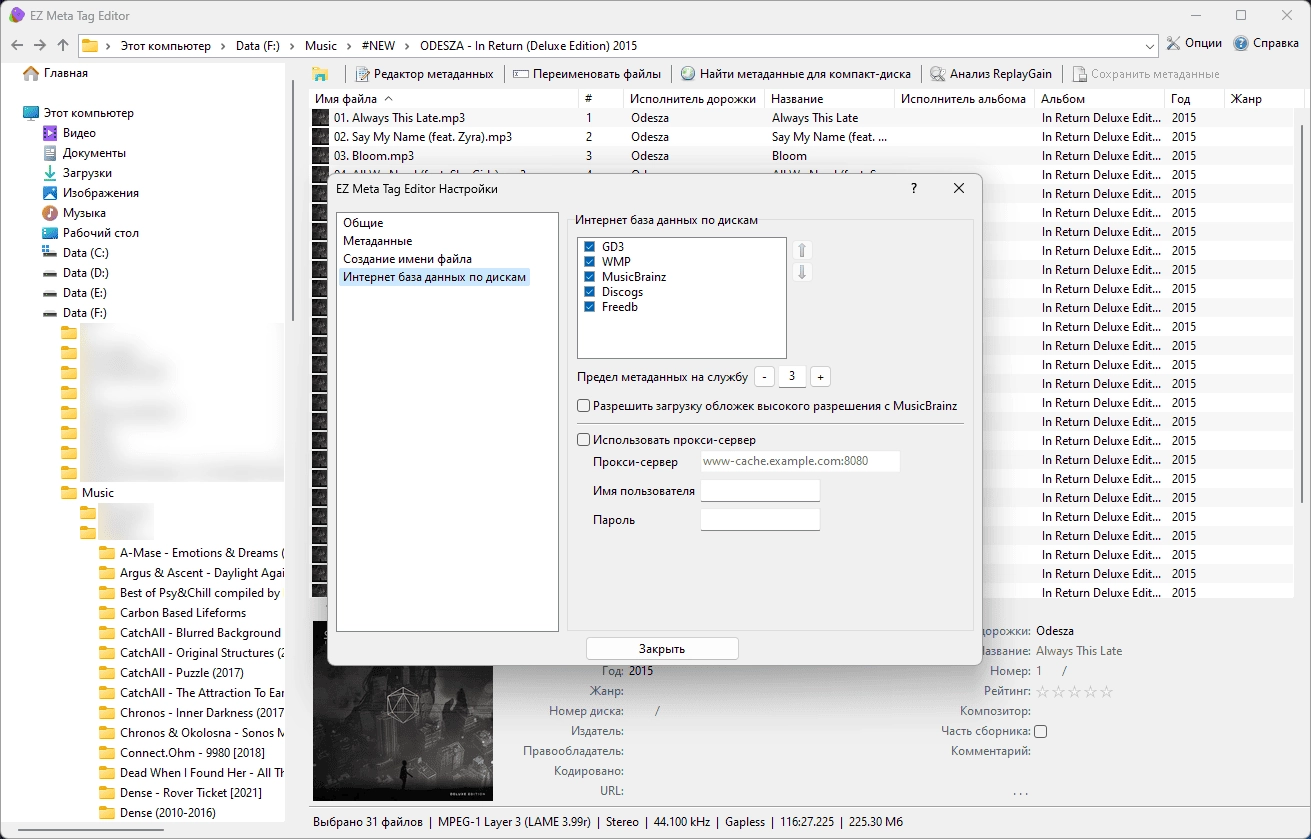Image resolution: width=1311 pixels, height=839 pixels.
Task: Click the third rating star
Action: (1074, 691)
